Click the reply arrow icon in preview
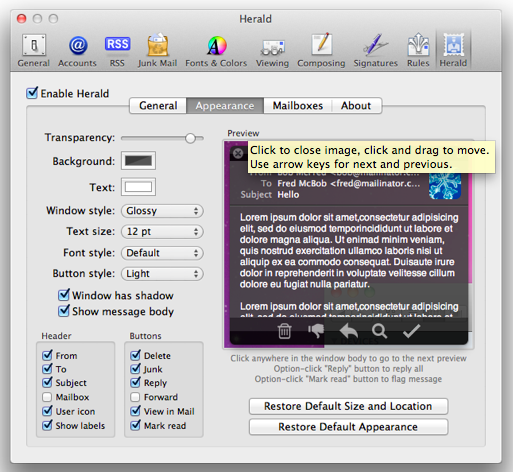The image size is (513, 472). point(349,331)
